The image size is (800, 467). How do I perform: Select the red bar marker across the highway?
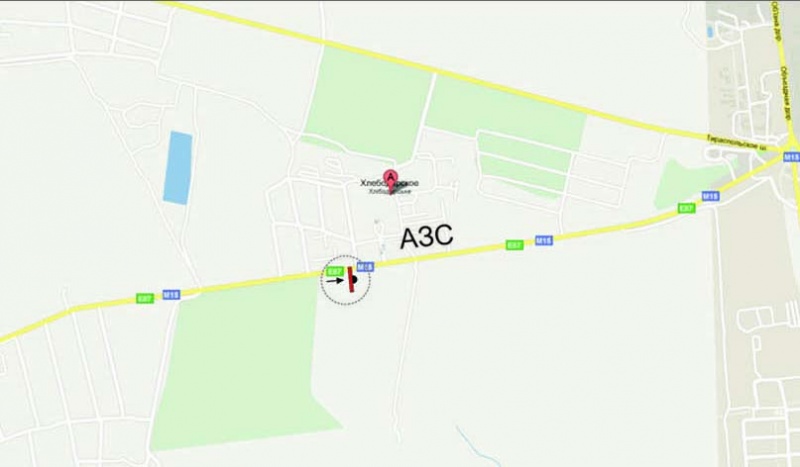[351, 279]
